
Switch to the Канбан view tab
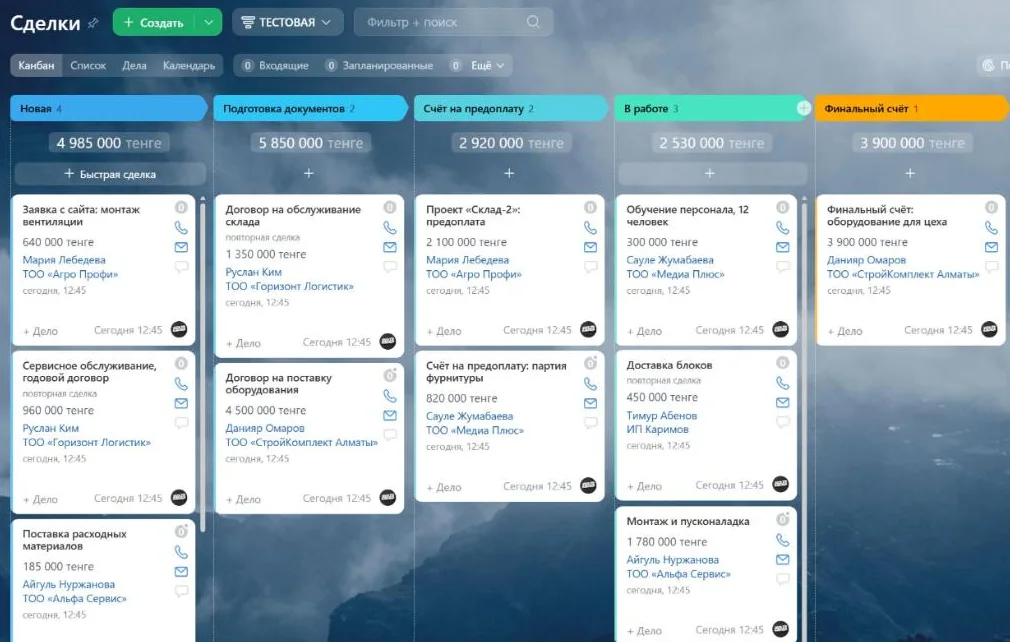(36, 66)
